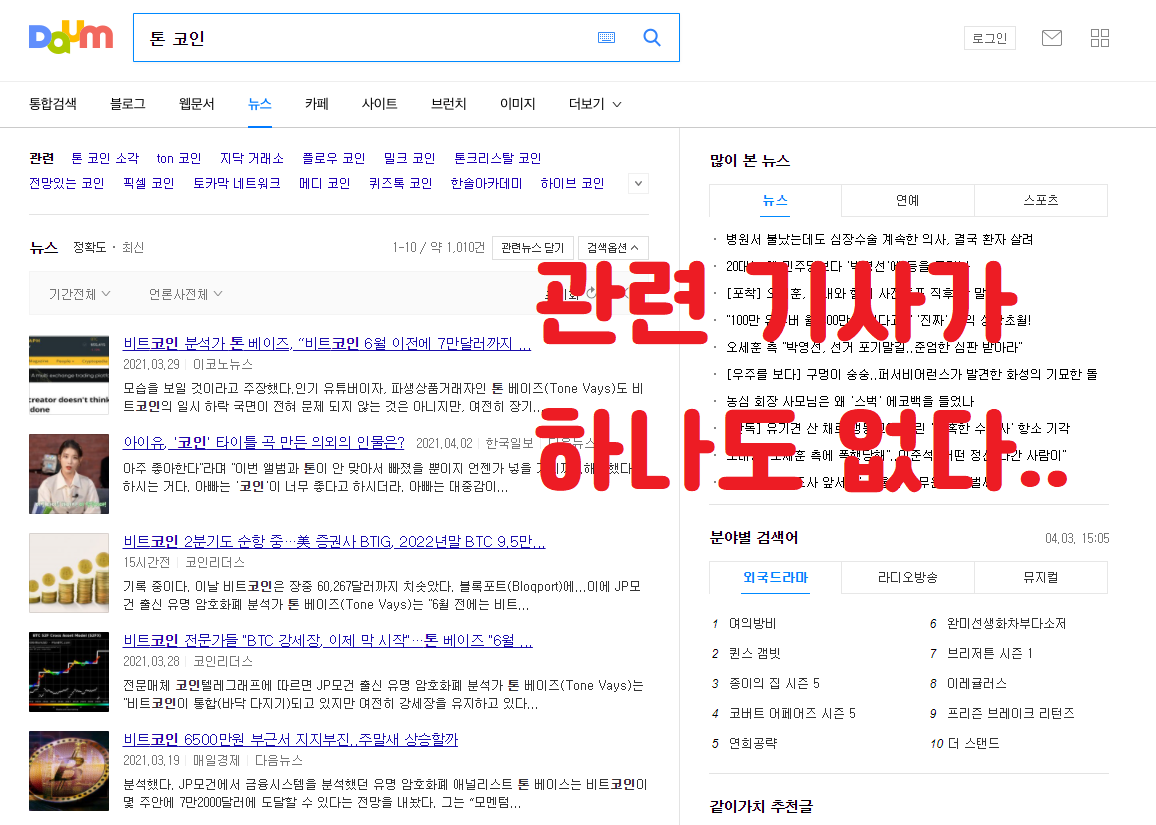Viewport: 1156px width, 825px height.
Task: Open headline 병원서 불났는데도 심장수술 계속한 의사
Action: [x=879, y=240]
